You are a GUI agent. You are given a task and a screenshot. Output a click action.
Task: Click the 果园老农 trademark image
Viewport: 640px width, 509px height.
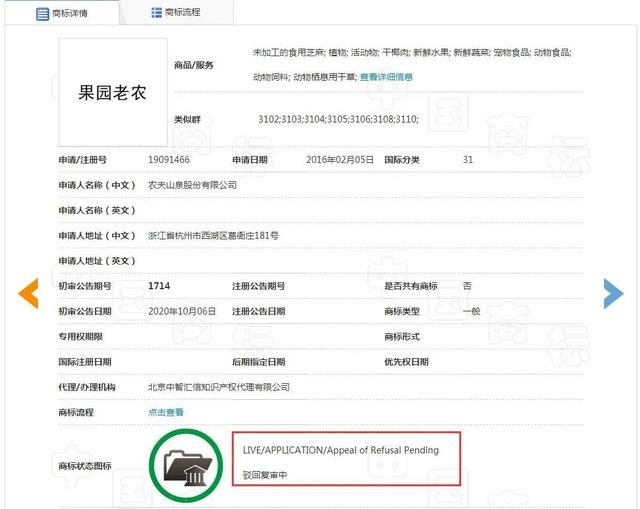pyautogui.click(x=113, y=92)
